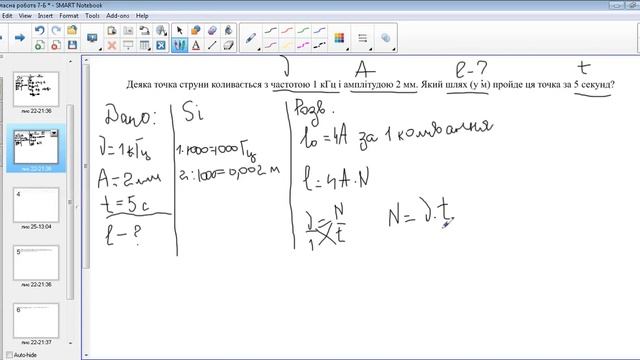This screenshot has width=640, height=360.
Task: Open the Tools menu
Action: coord(92,16)
